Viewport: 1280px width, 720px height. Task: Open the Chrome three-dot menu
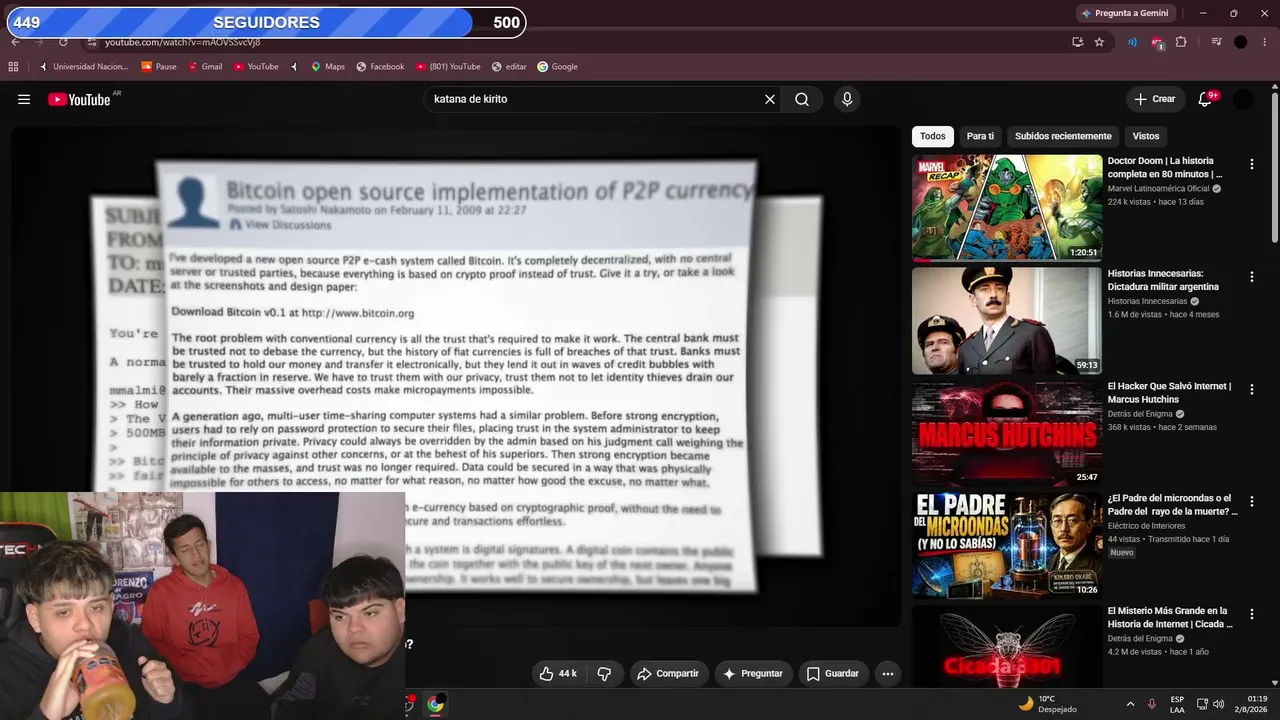pos(1265,42)
